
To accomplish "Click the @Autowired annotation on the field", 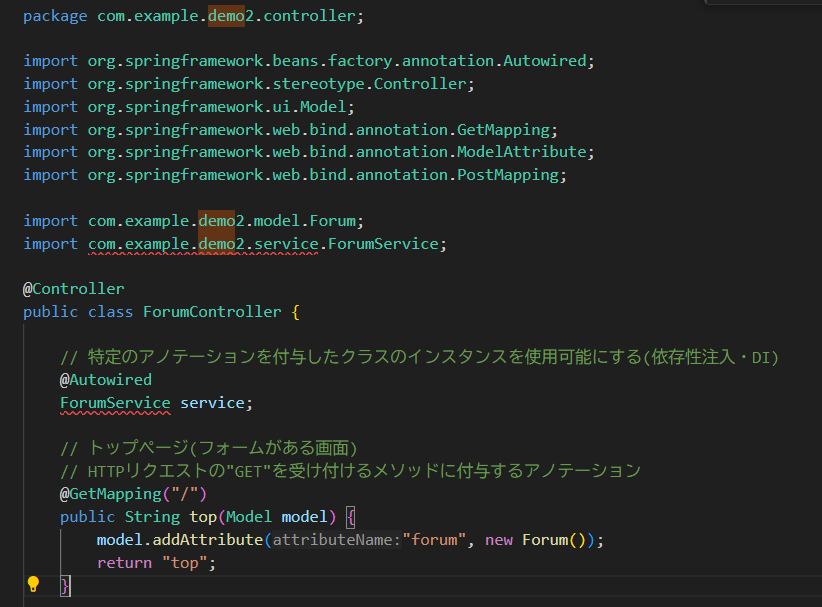I will (106, 380).
